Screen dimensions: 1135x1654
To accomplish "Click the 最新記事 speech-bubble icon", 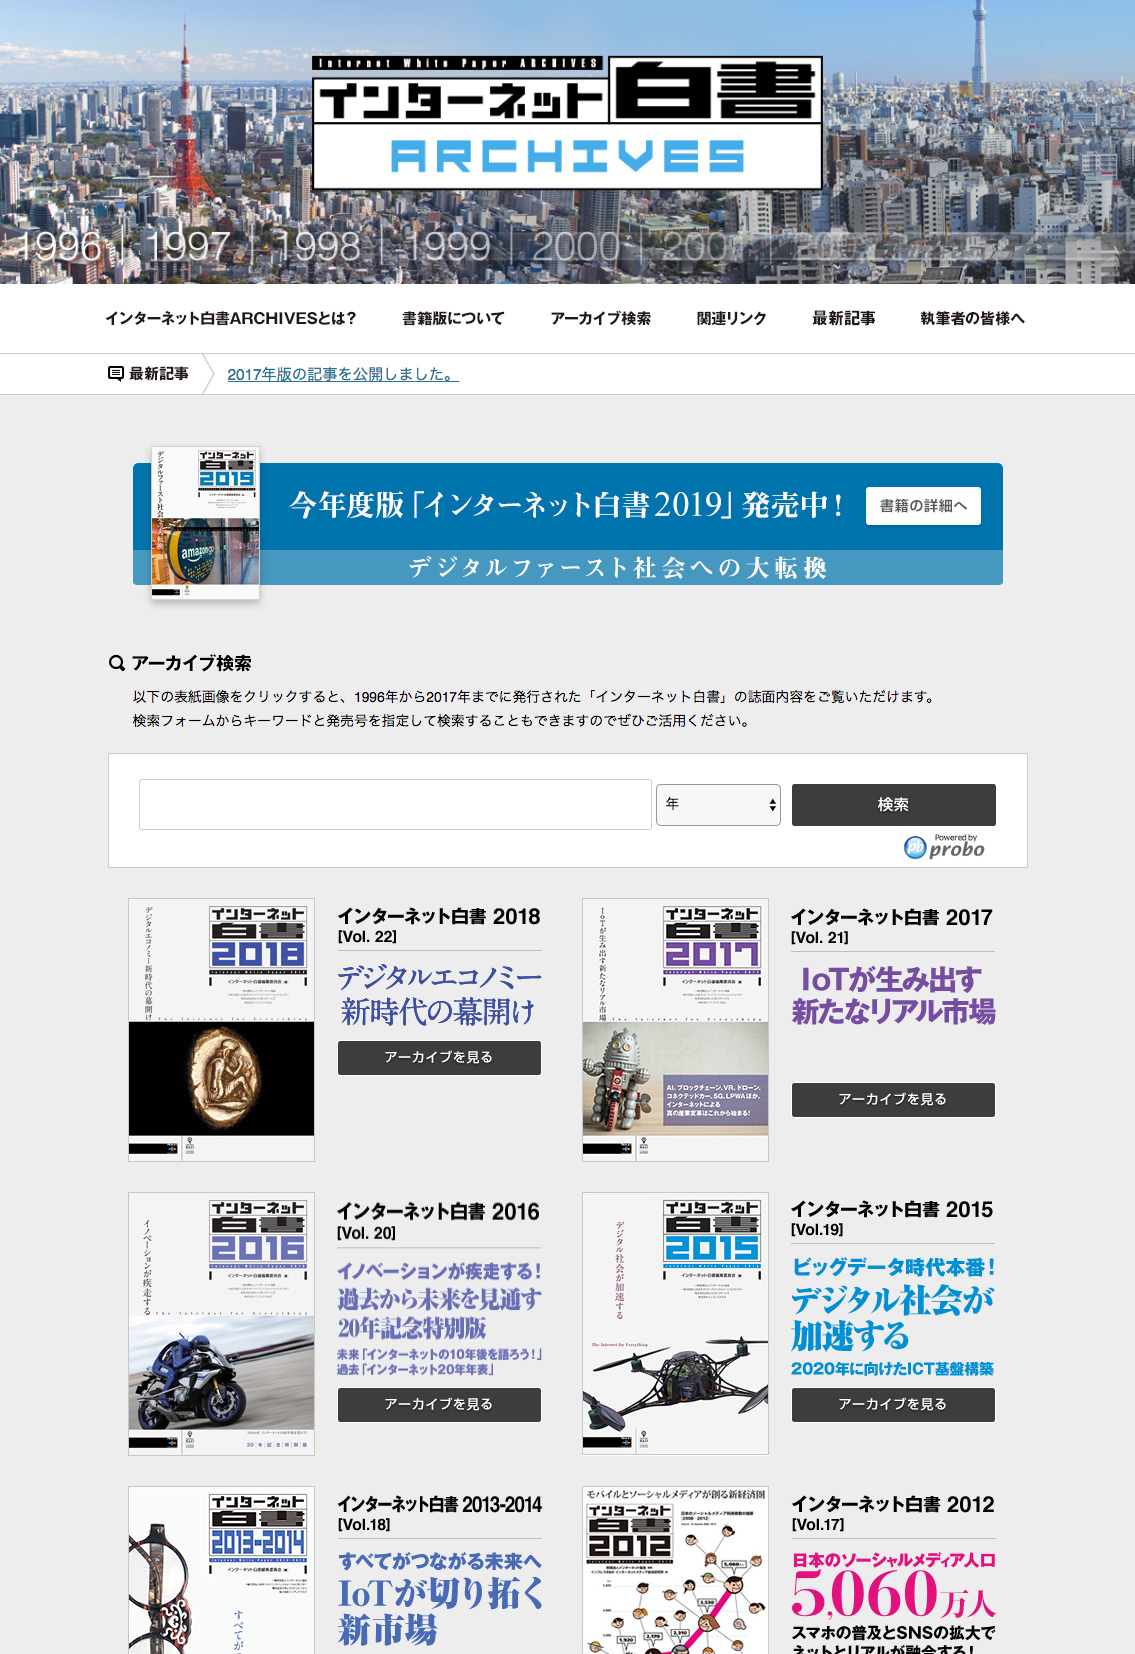I will (116, 374).
